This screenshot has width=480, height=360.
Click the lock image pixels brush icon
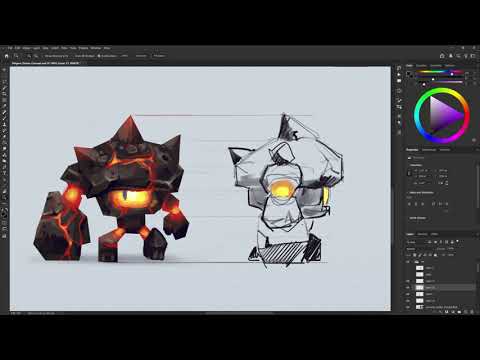click(420, 255)
